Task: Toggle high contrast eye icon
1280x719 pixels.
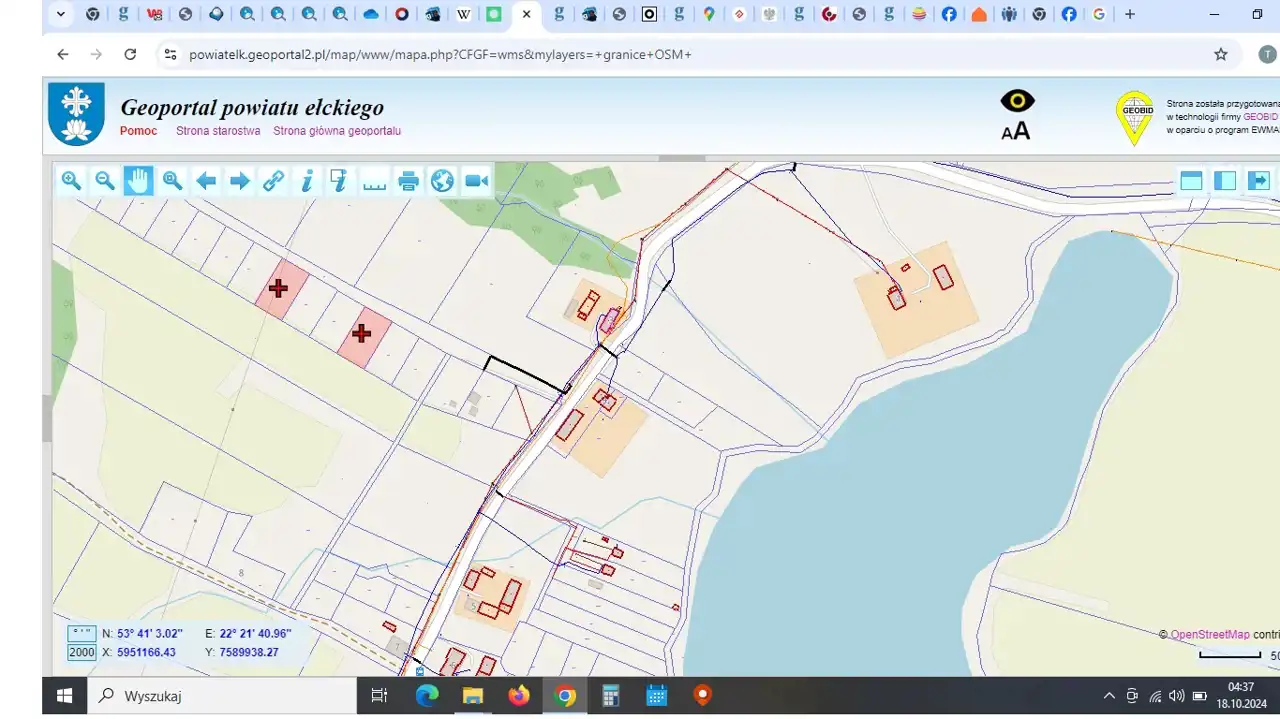Action: [x=1017, y=101]
